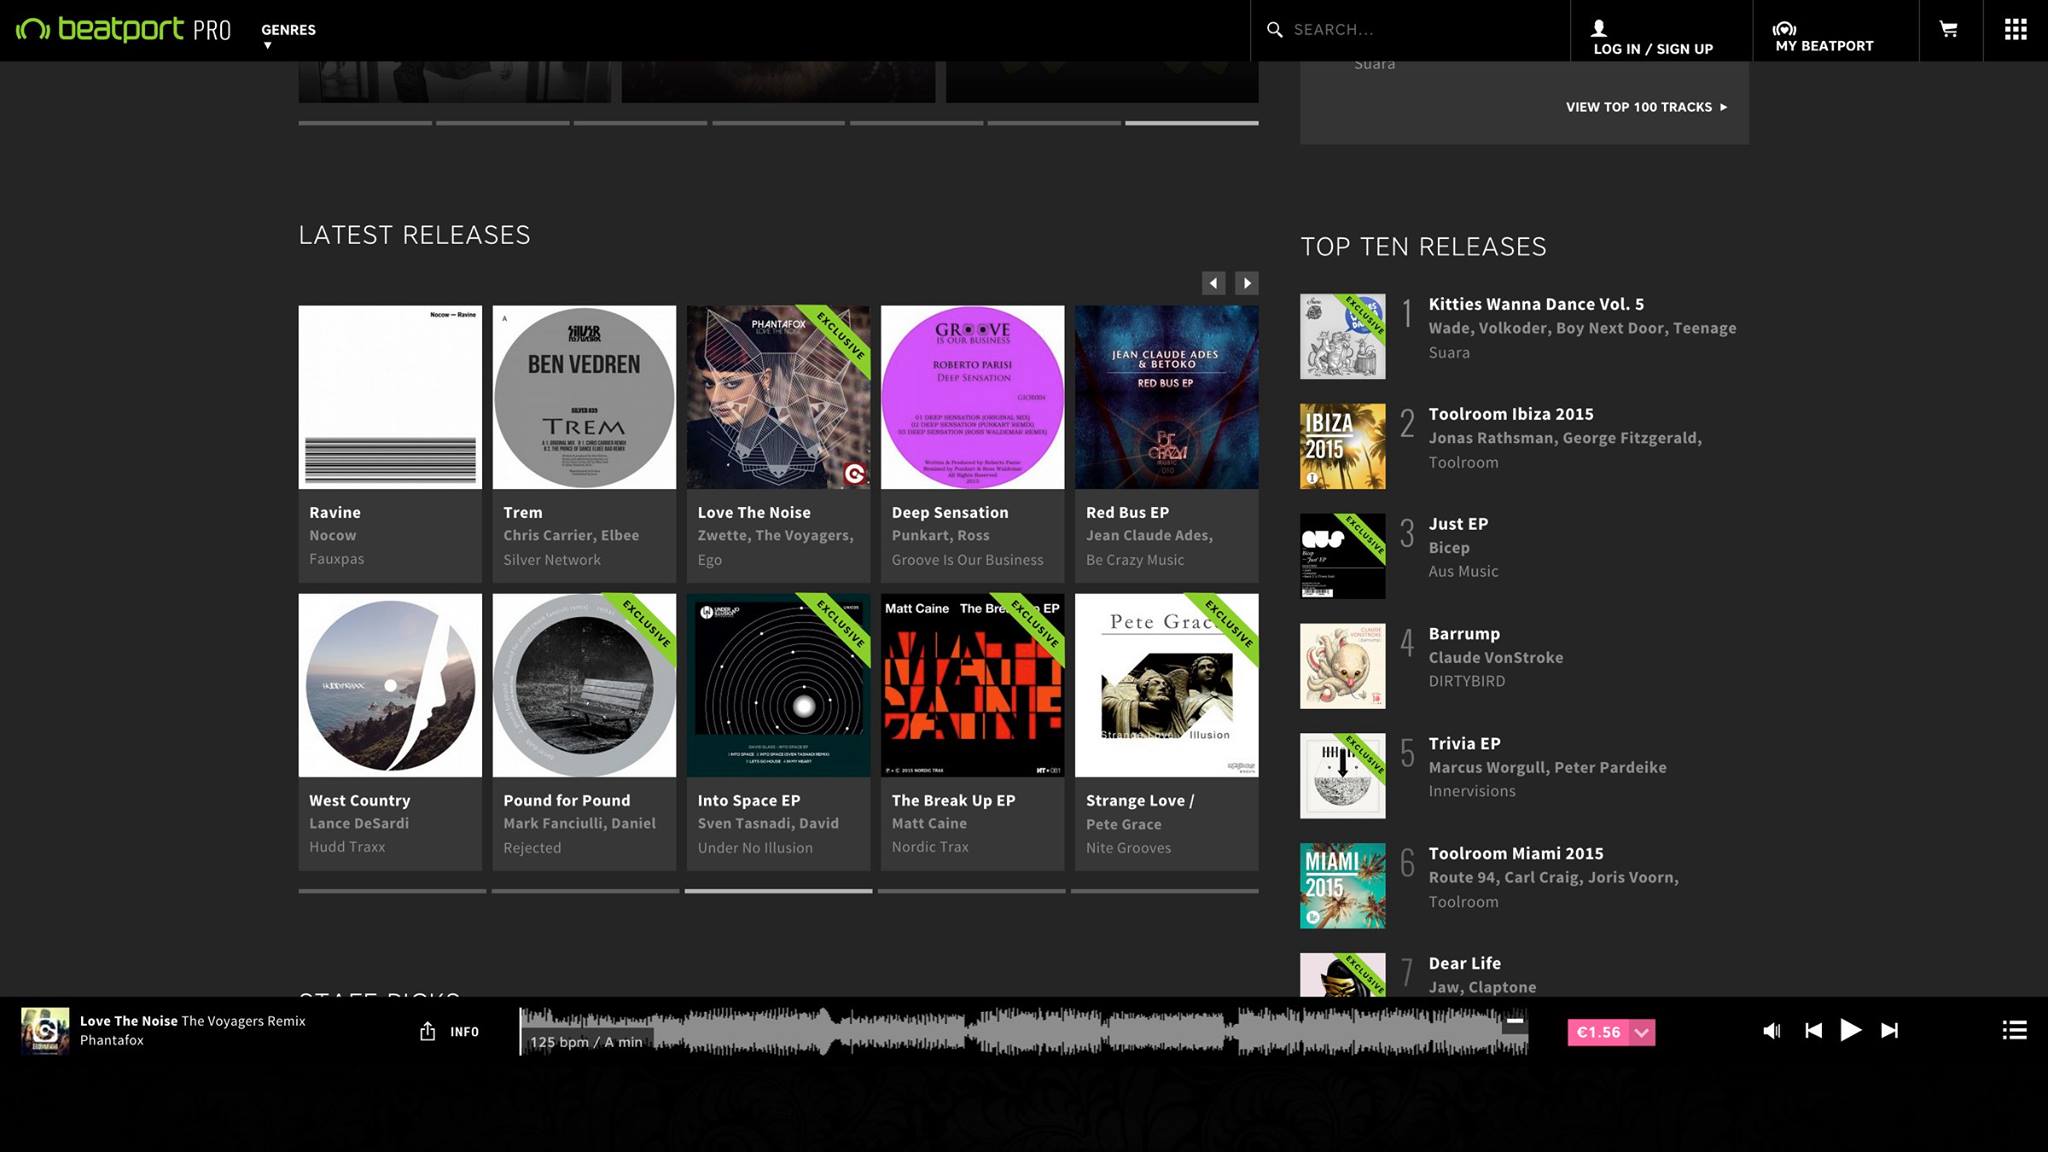Skip to next track
Viewport: 2048px width, 1152px height.
click(1889, 1030)
